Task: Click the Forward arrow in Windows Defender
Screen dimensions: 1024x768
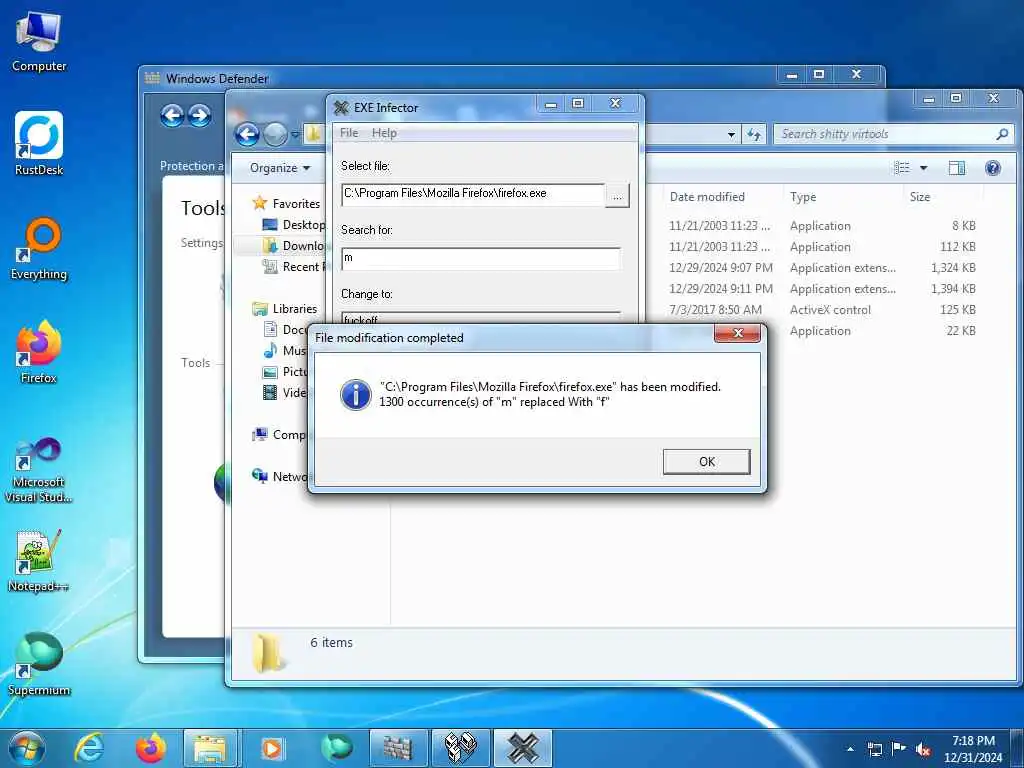Action: coord(199,116)
